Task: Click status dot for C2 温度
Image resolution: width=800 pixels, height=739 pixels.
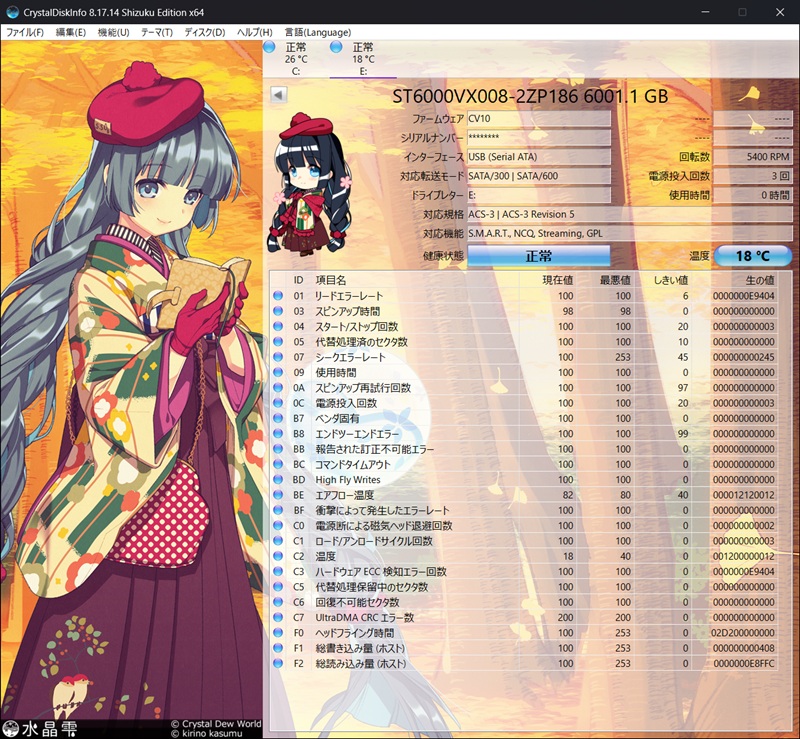Action: 278,556
